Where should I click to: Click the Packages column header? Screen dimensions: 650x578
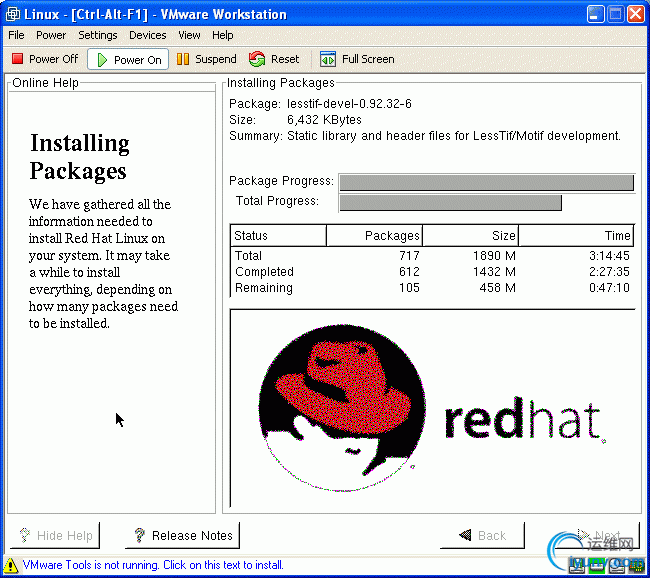[374, 236]
